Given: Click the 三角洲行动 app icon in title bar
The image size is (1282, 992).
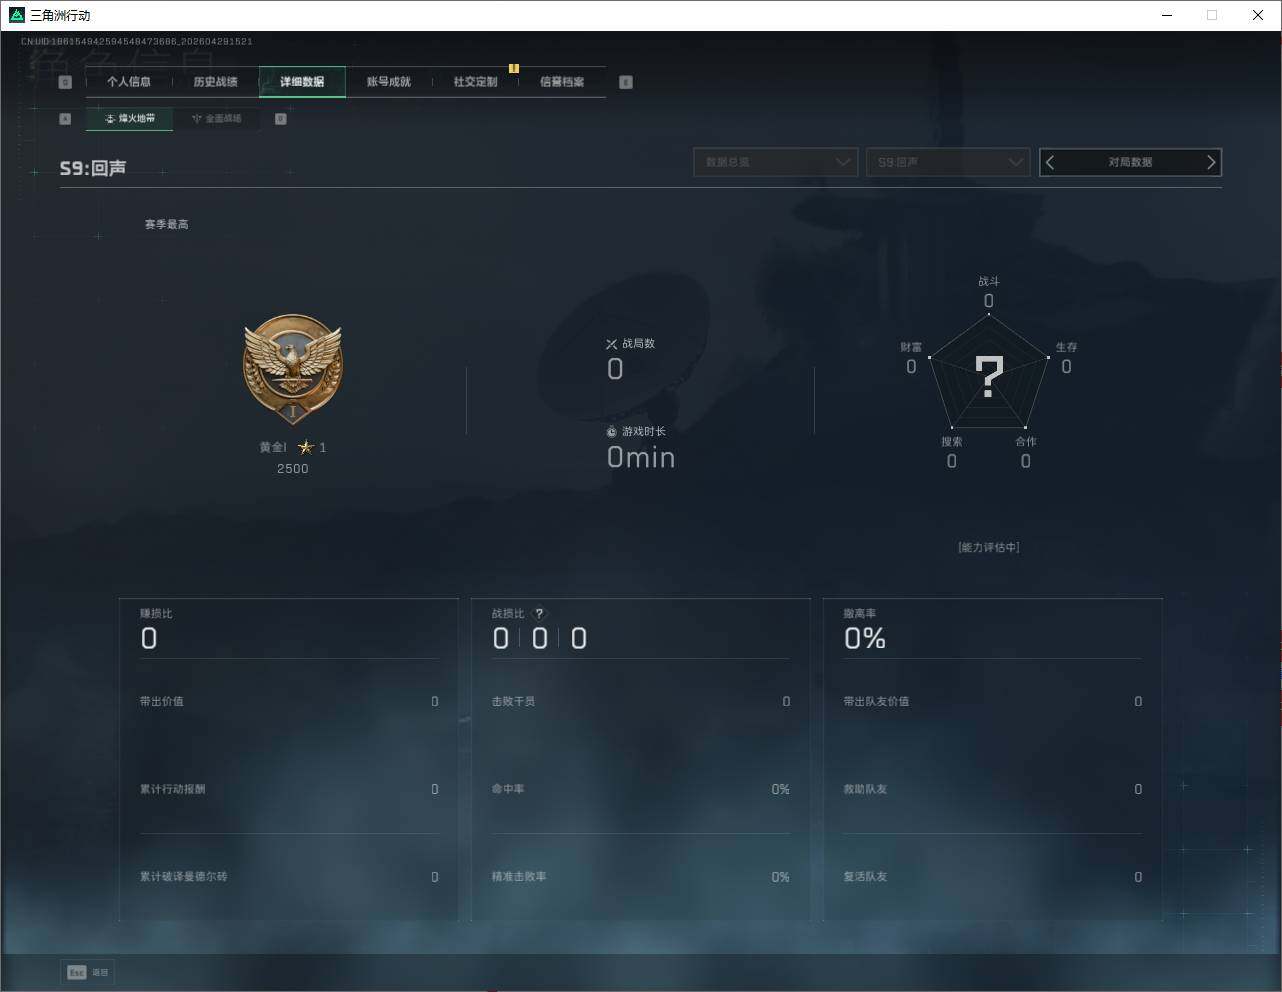Looking at the screenshot, I should [x=17, y=16].
